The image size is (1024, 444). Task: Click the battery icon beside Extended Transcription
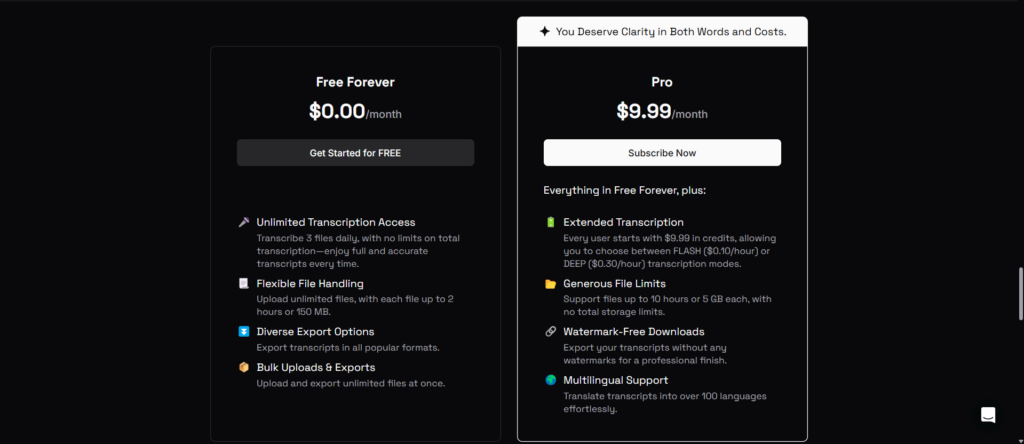(x=551, y=222)
